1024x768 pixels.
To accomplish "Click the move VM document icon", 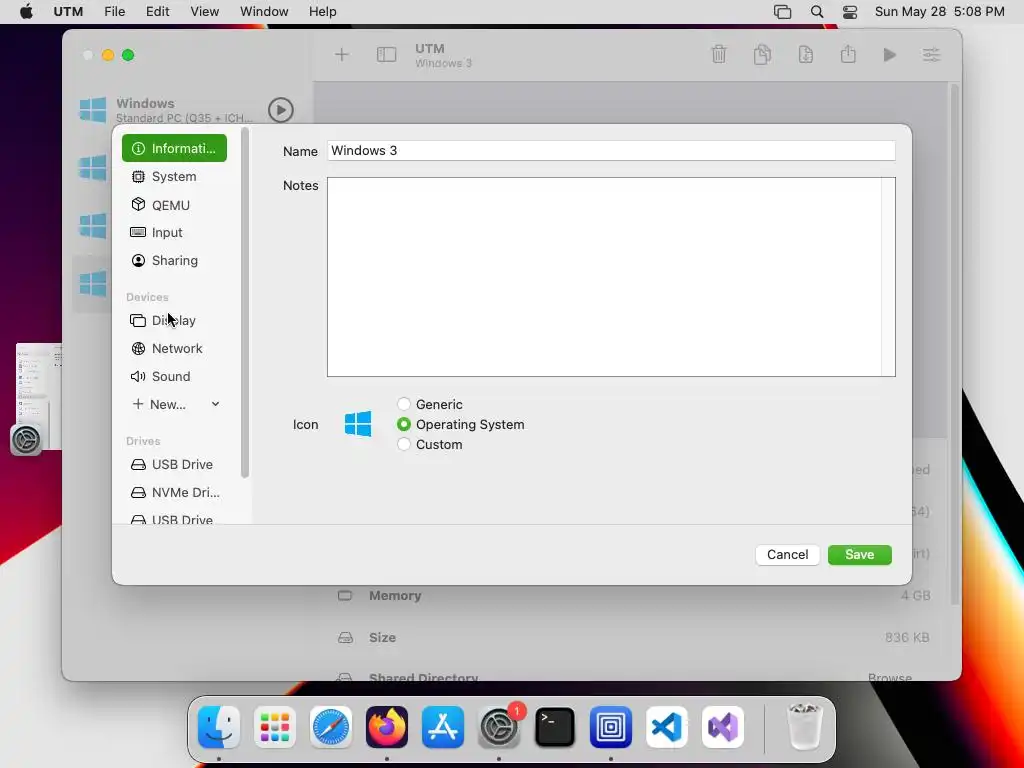I will 806,54.
